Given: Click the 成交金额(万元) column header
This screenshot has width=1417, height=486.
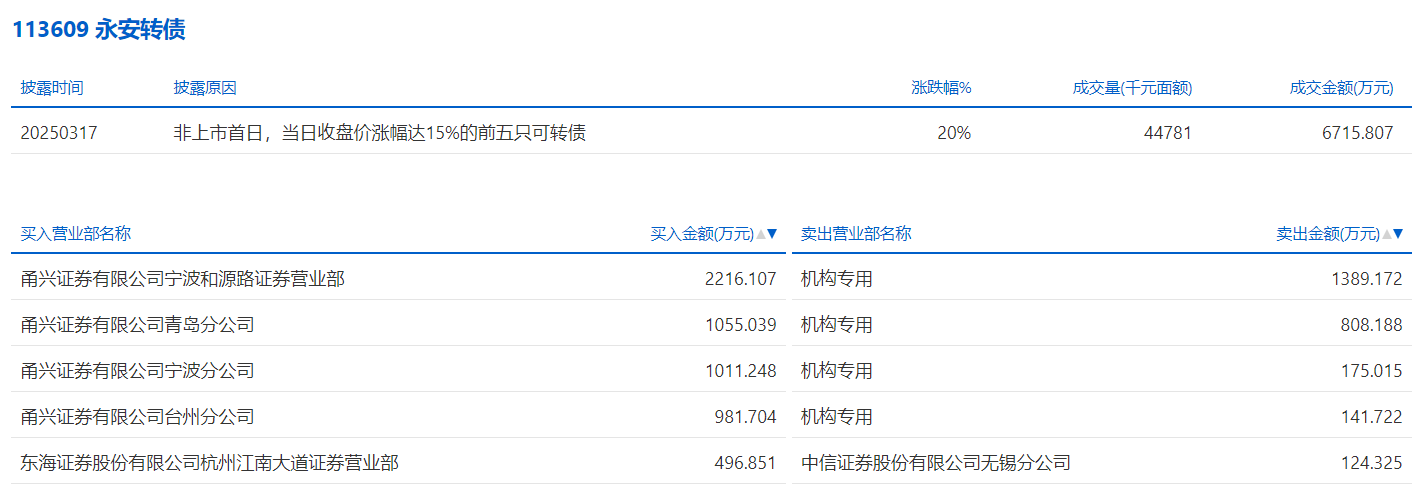Looking at the screenshot, I should click(x=1341, y=88).
